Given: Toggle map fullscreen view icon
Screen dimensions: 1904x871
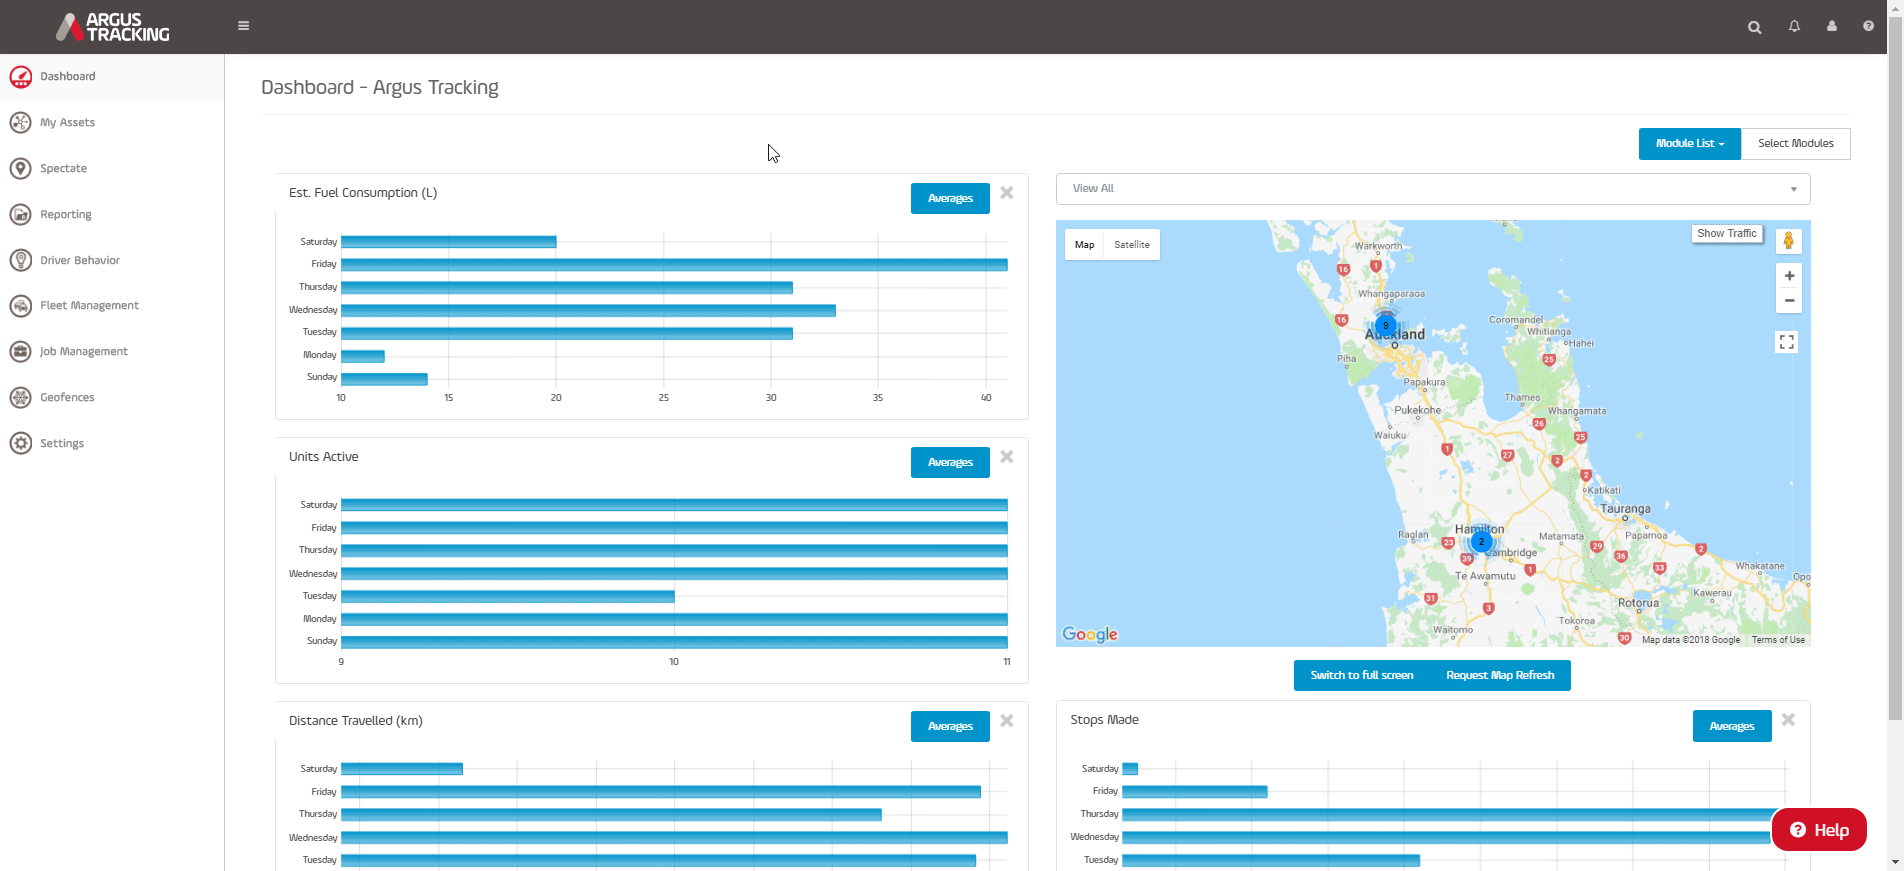Looking at the screenshot, I should pos(1787,342).
